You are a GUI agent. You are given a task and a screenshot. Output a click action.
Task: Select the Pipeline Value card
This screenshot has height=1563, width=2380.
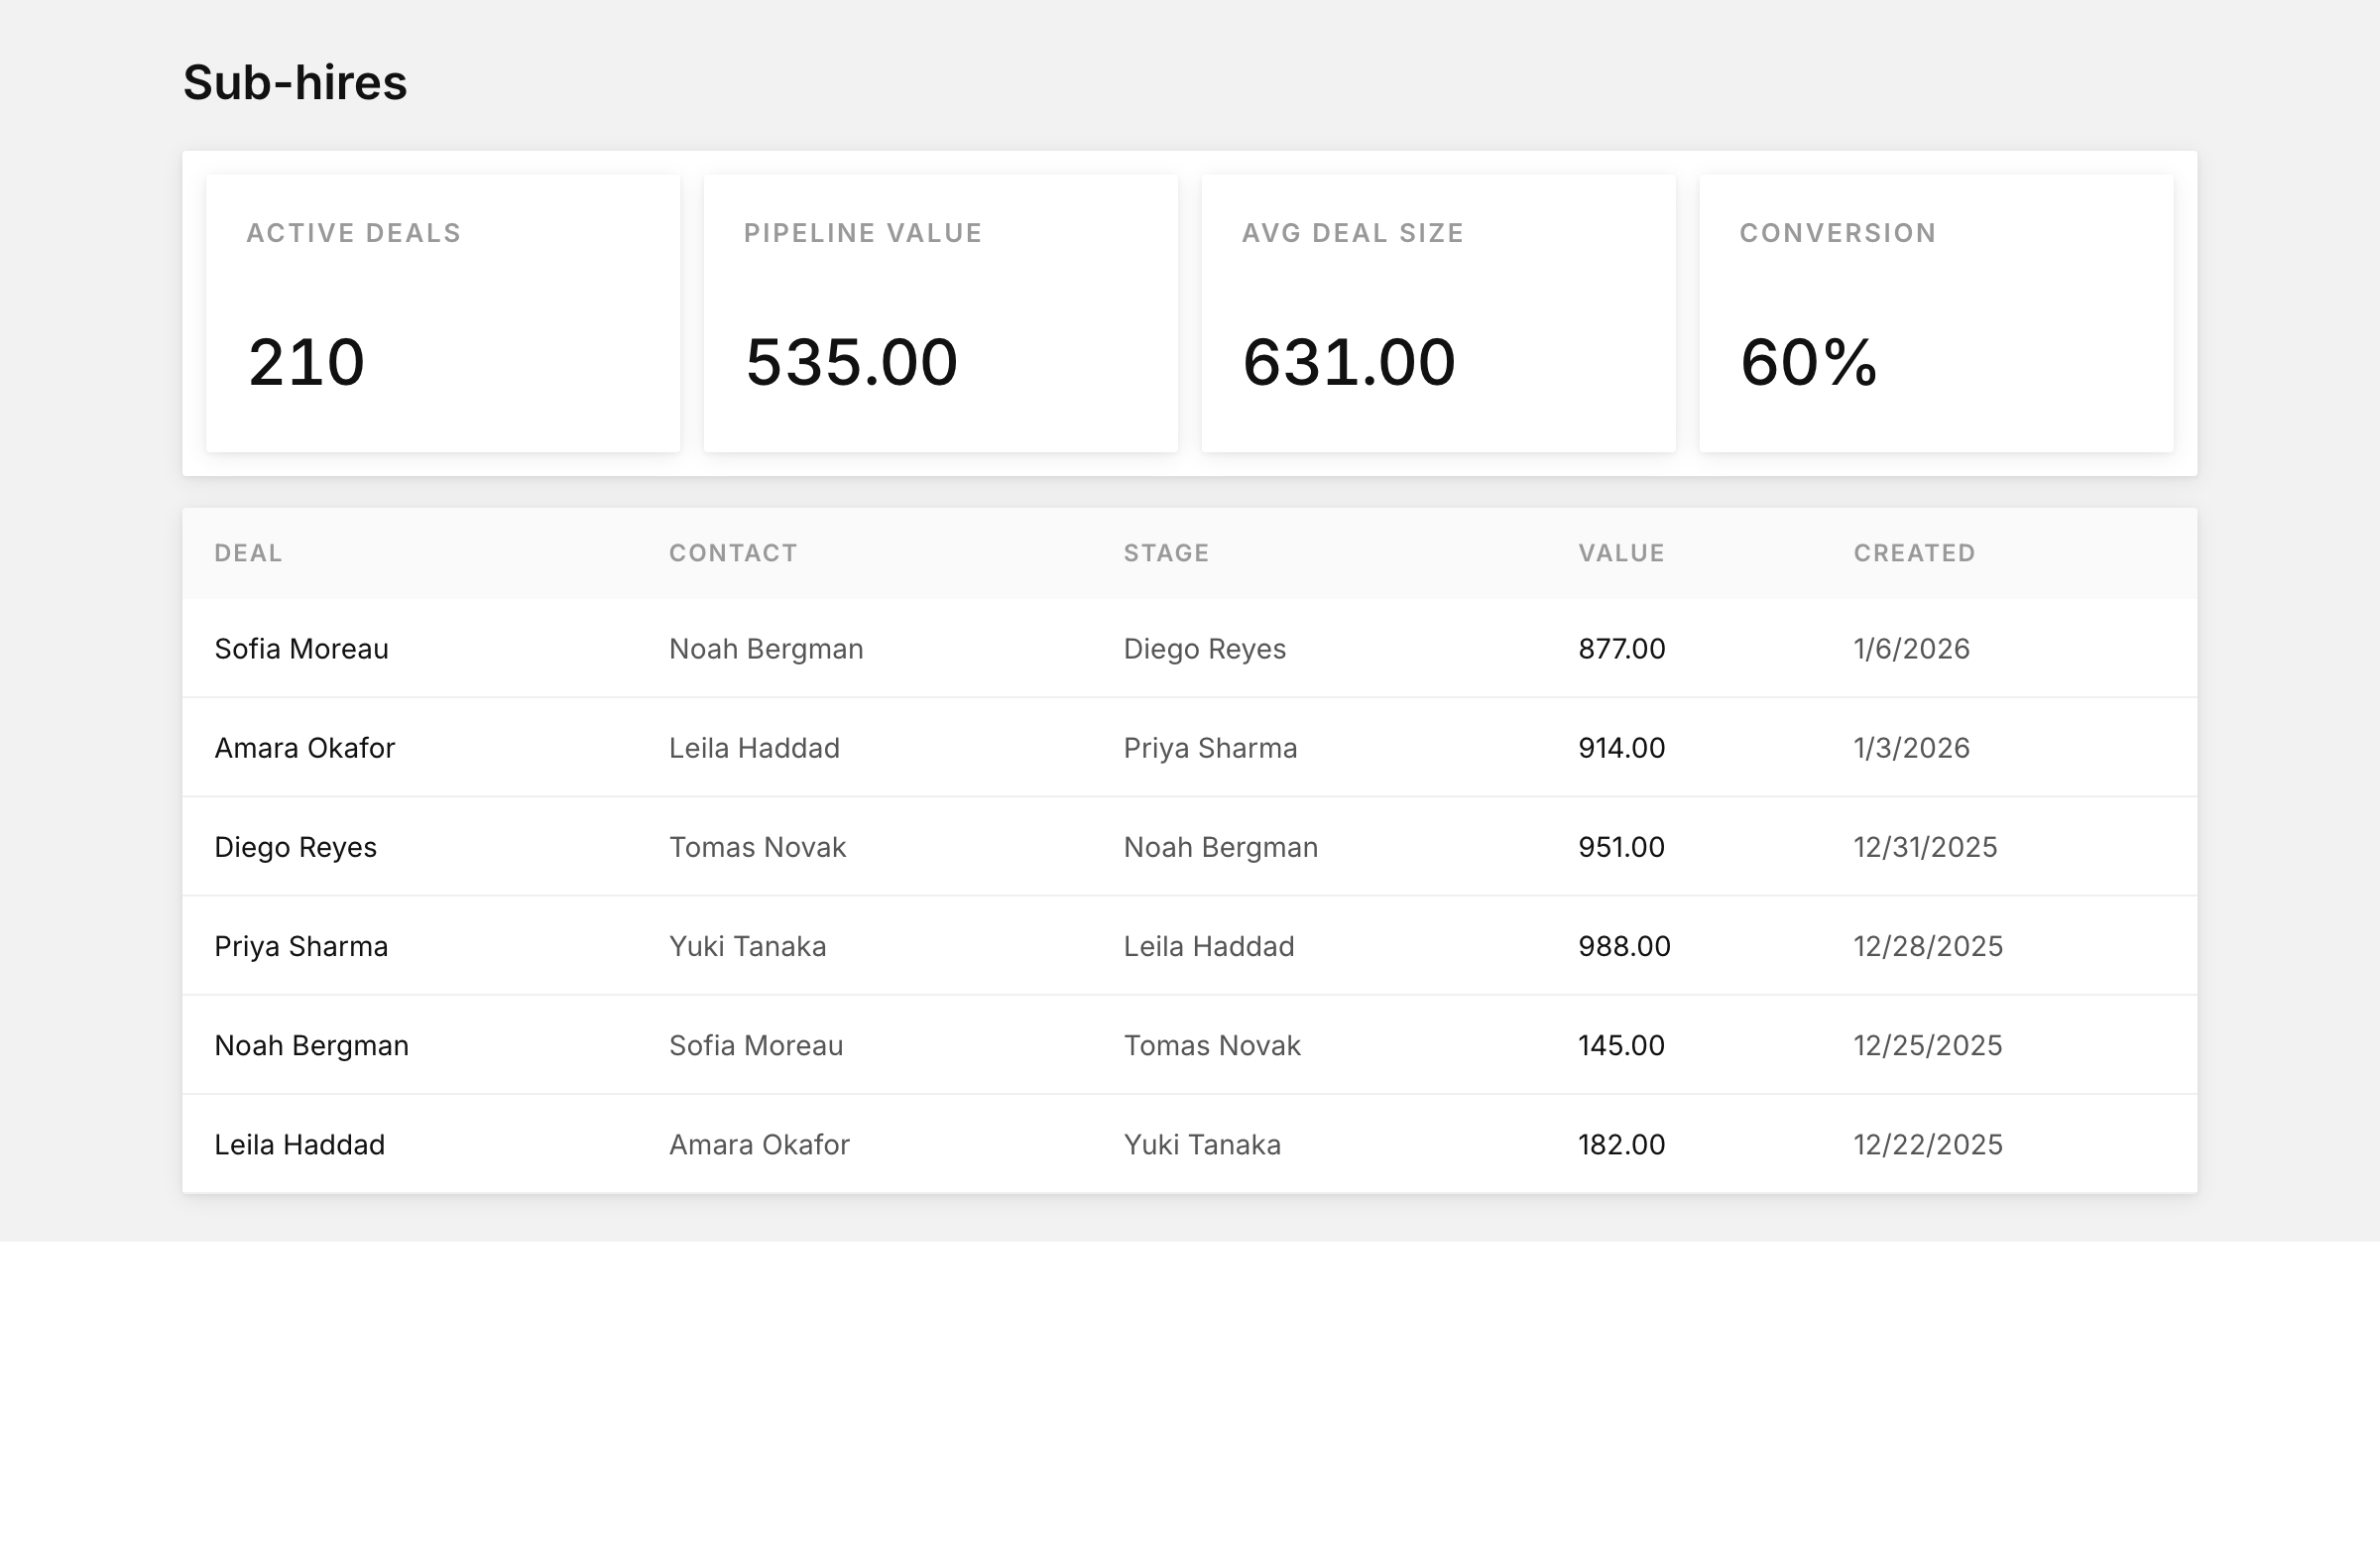click(x=941, y=313)
